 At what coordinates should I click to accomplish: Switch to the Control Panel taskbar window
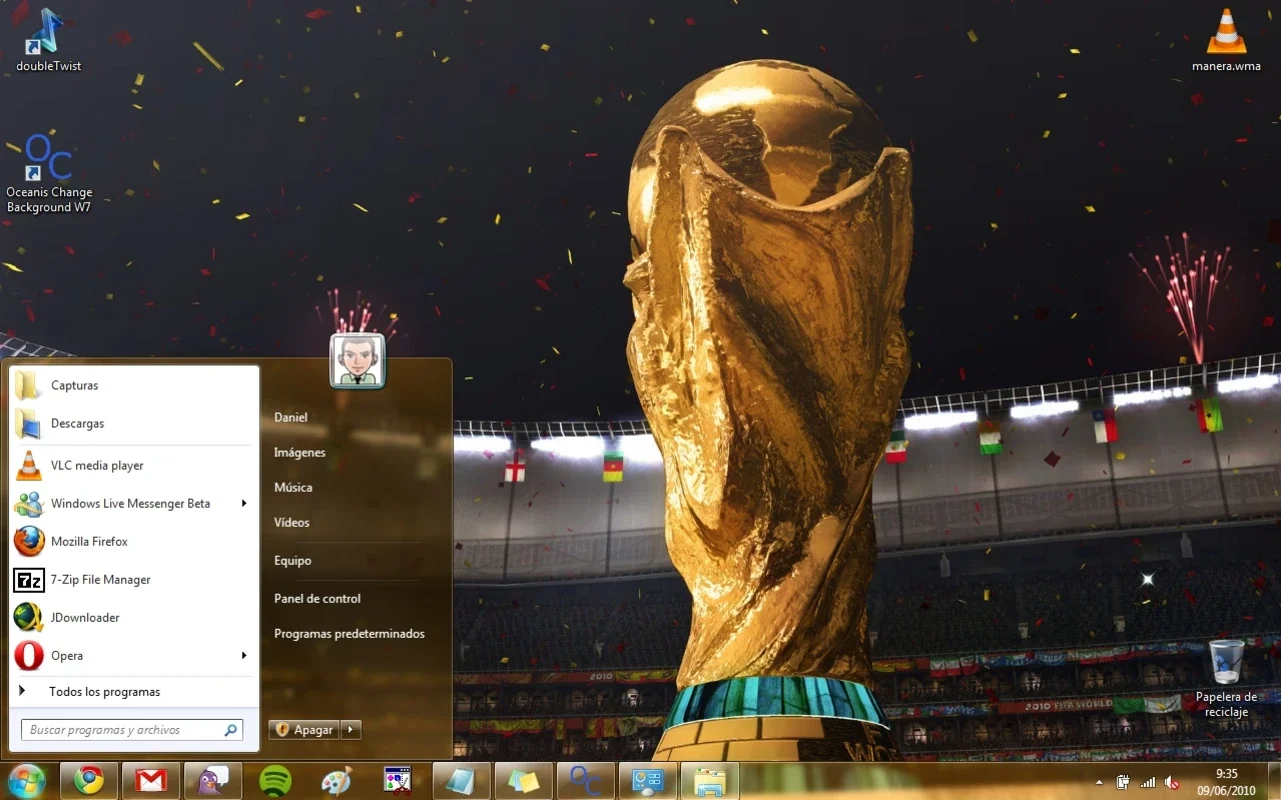(x=647, y=780)
